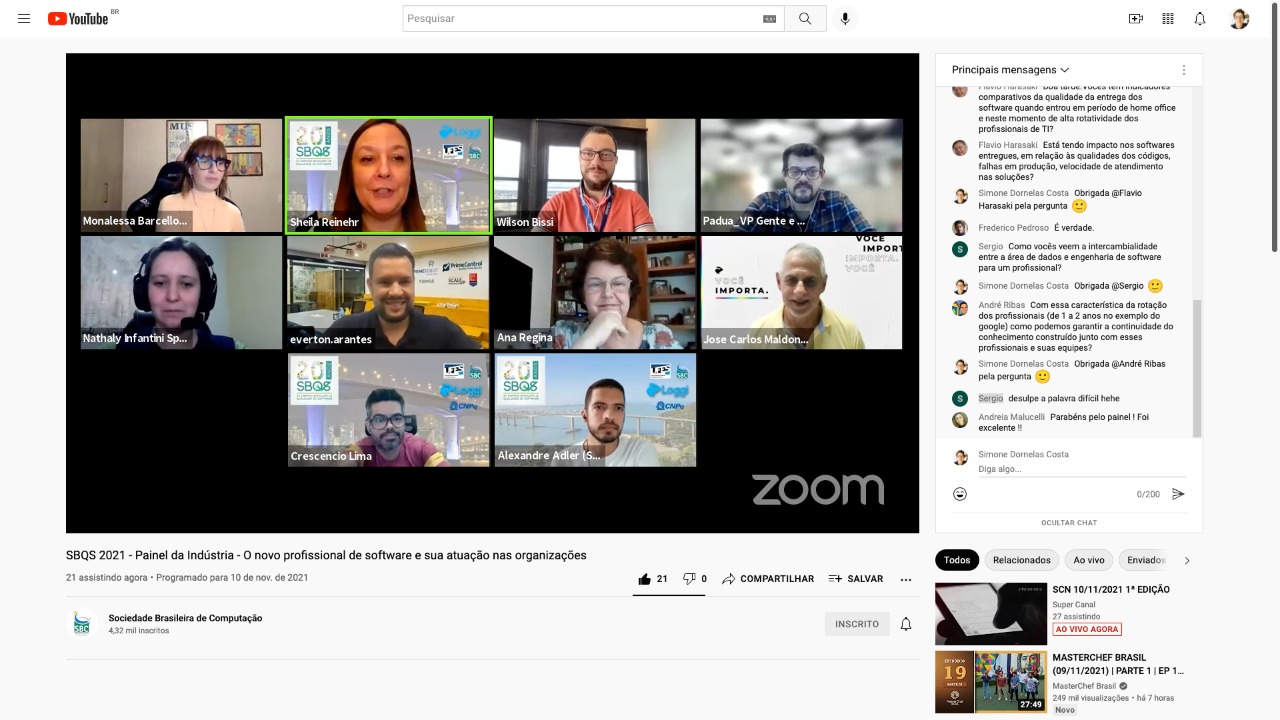Activate voice search microphone icon
The height and width of the screenshot is (720, 1280).
point(845,19)
